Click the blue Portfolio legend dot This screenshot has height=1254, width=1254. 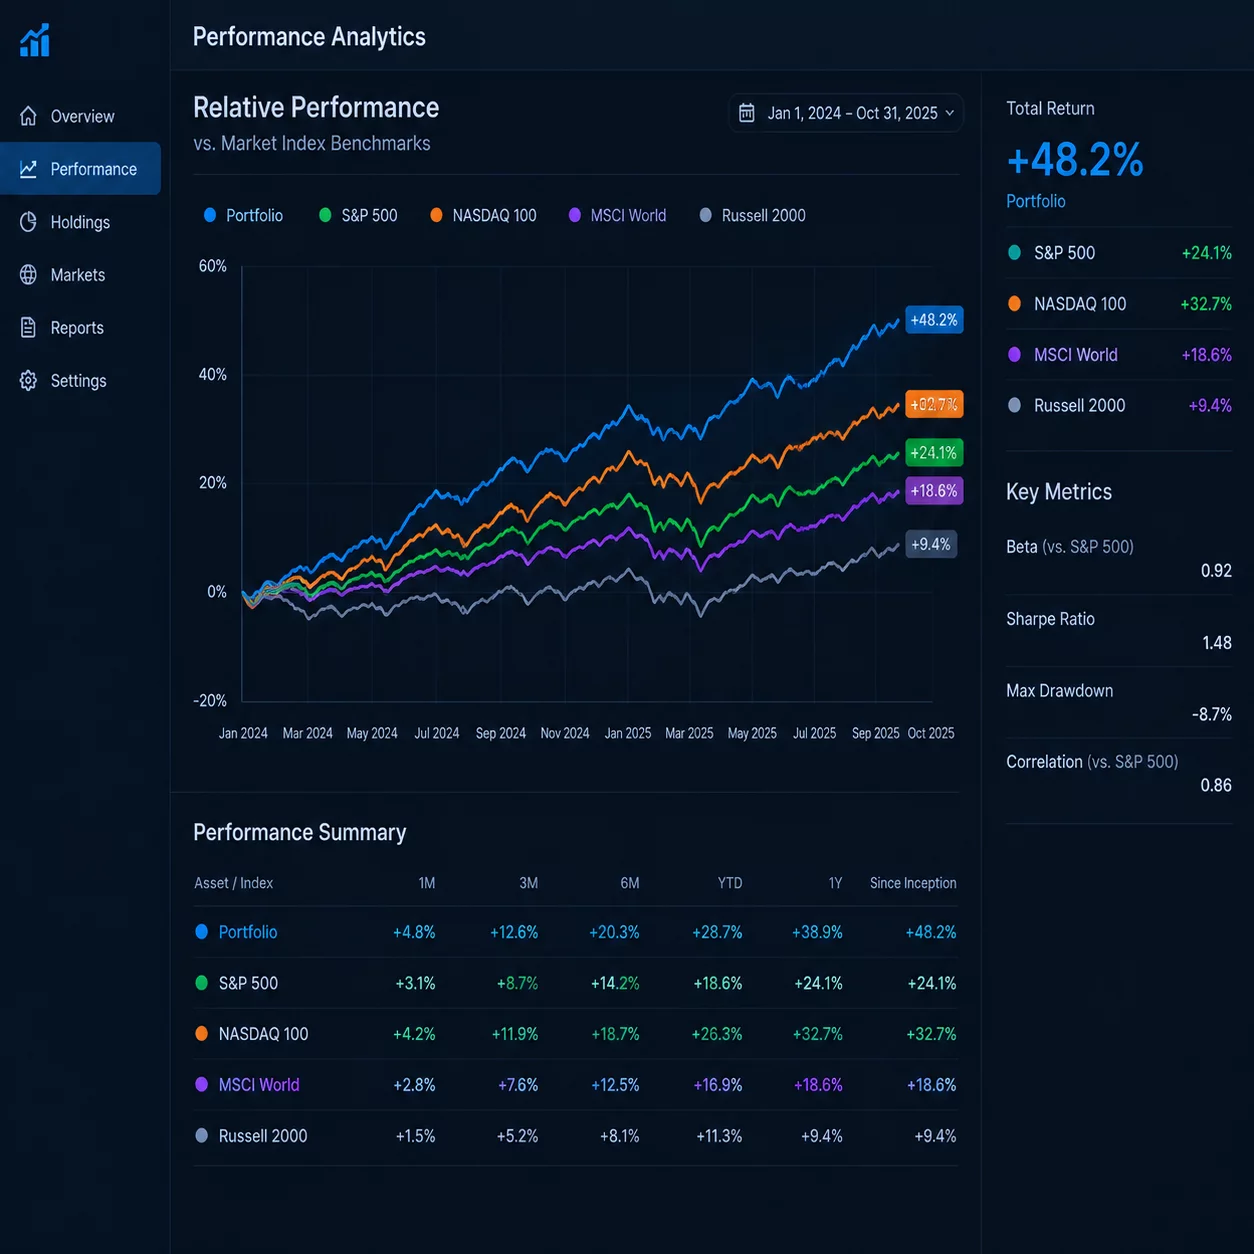[x=210, y=215]
